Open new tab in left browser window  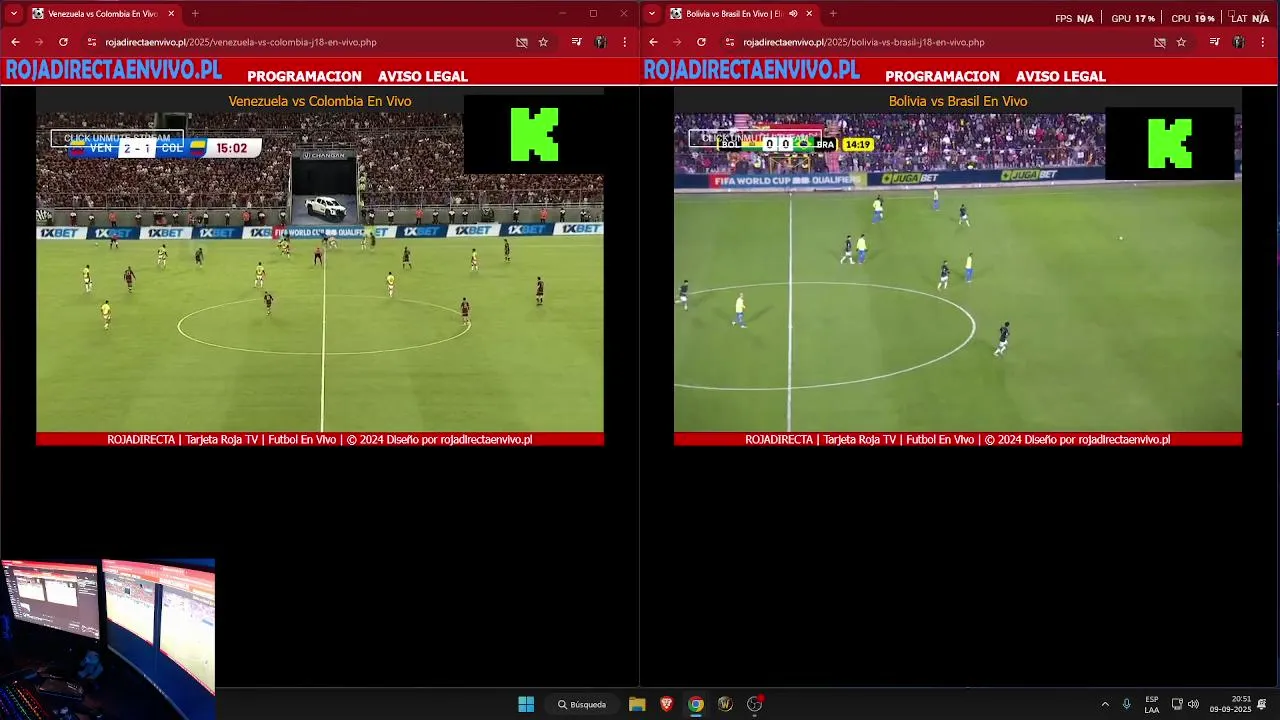pyautogui.click(x=195, y=14)
